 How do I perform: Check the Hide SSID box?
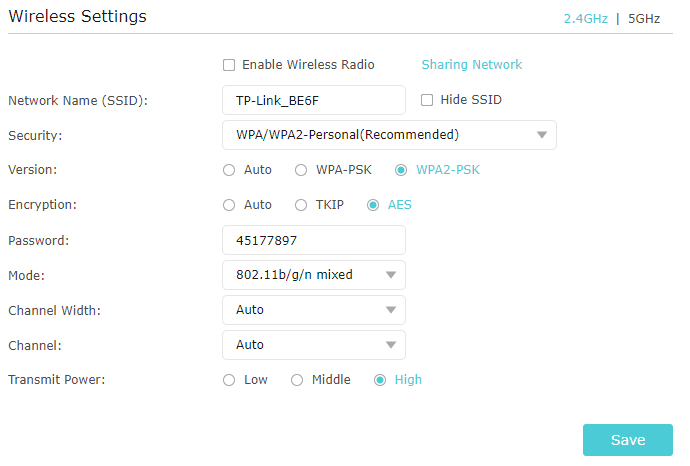(x=427, y=100)
